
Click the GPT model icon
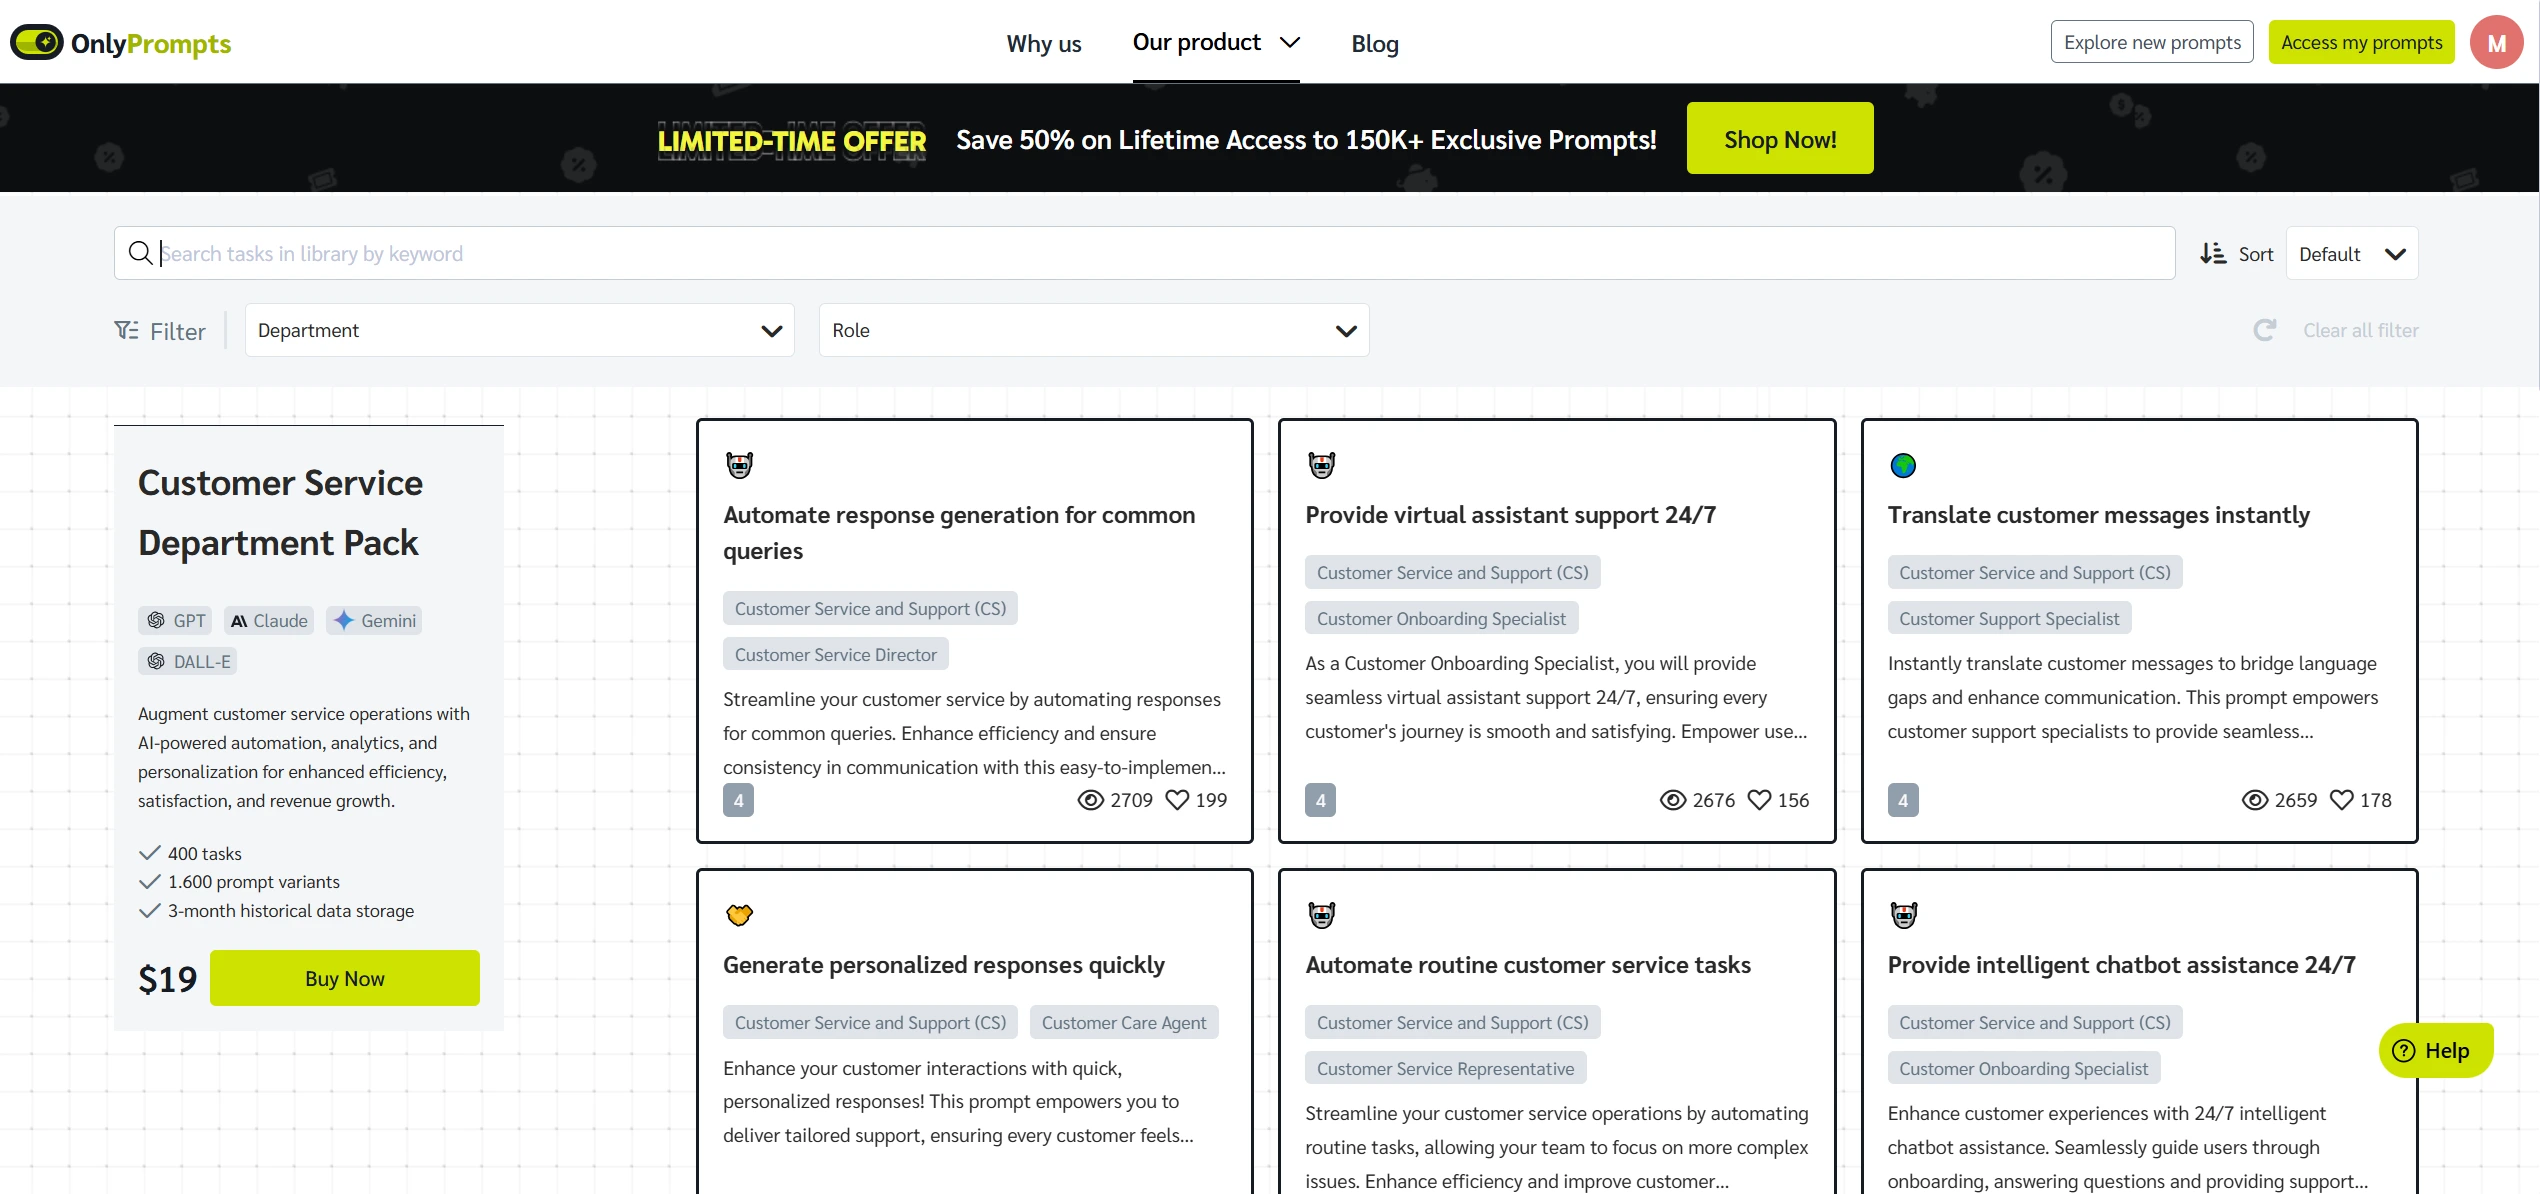tap(157, 620)
